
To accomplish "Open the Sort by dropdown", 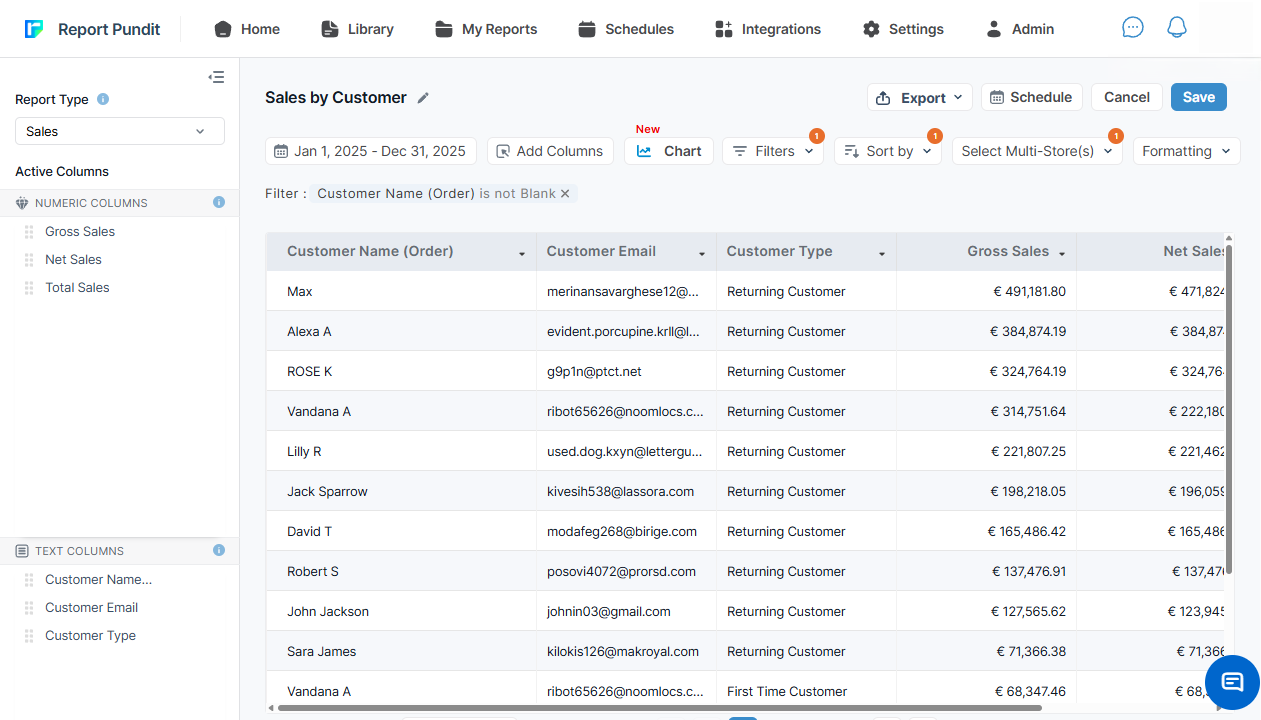I will 888,151.
